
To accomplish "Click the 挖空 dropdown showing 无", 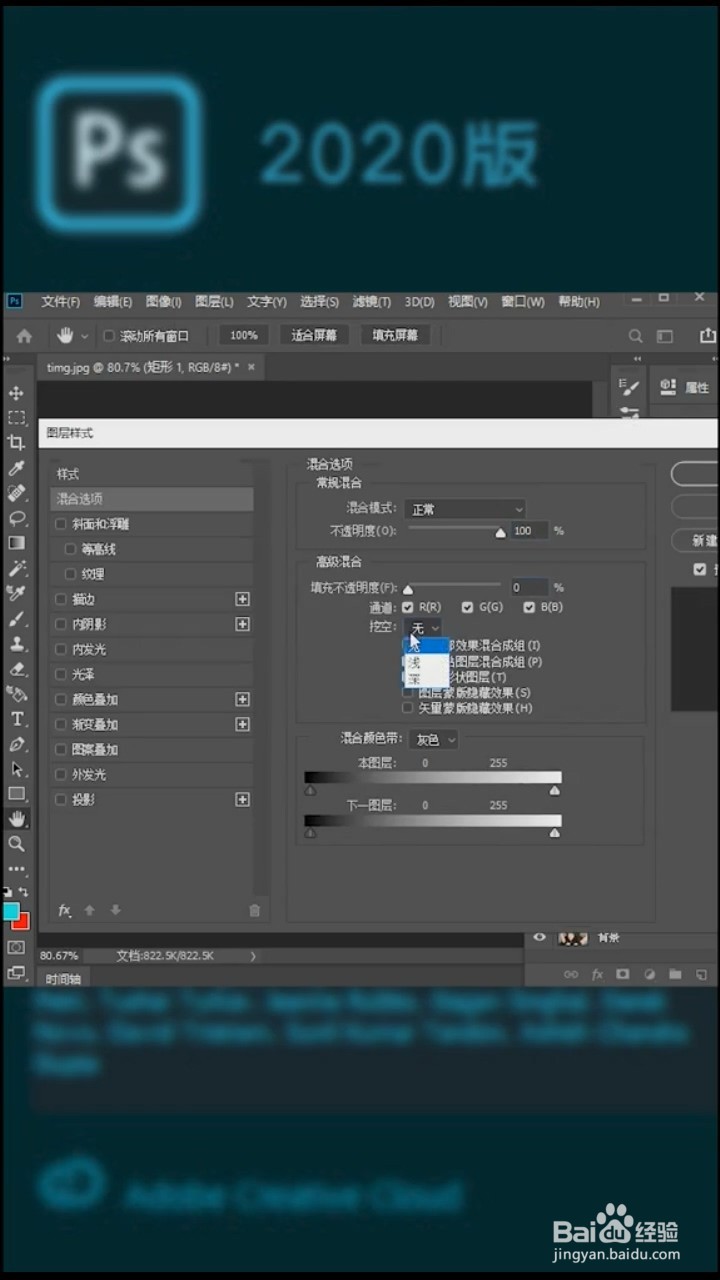I will (x=422, y=627).
